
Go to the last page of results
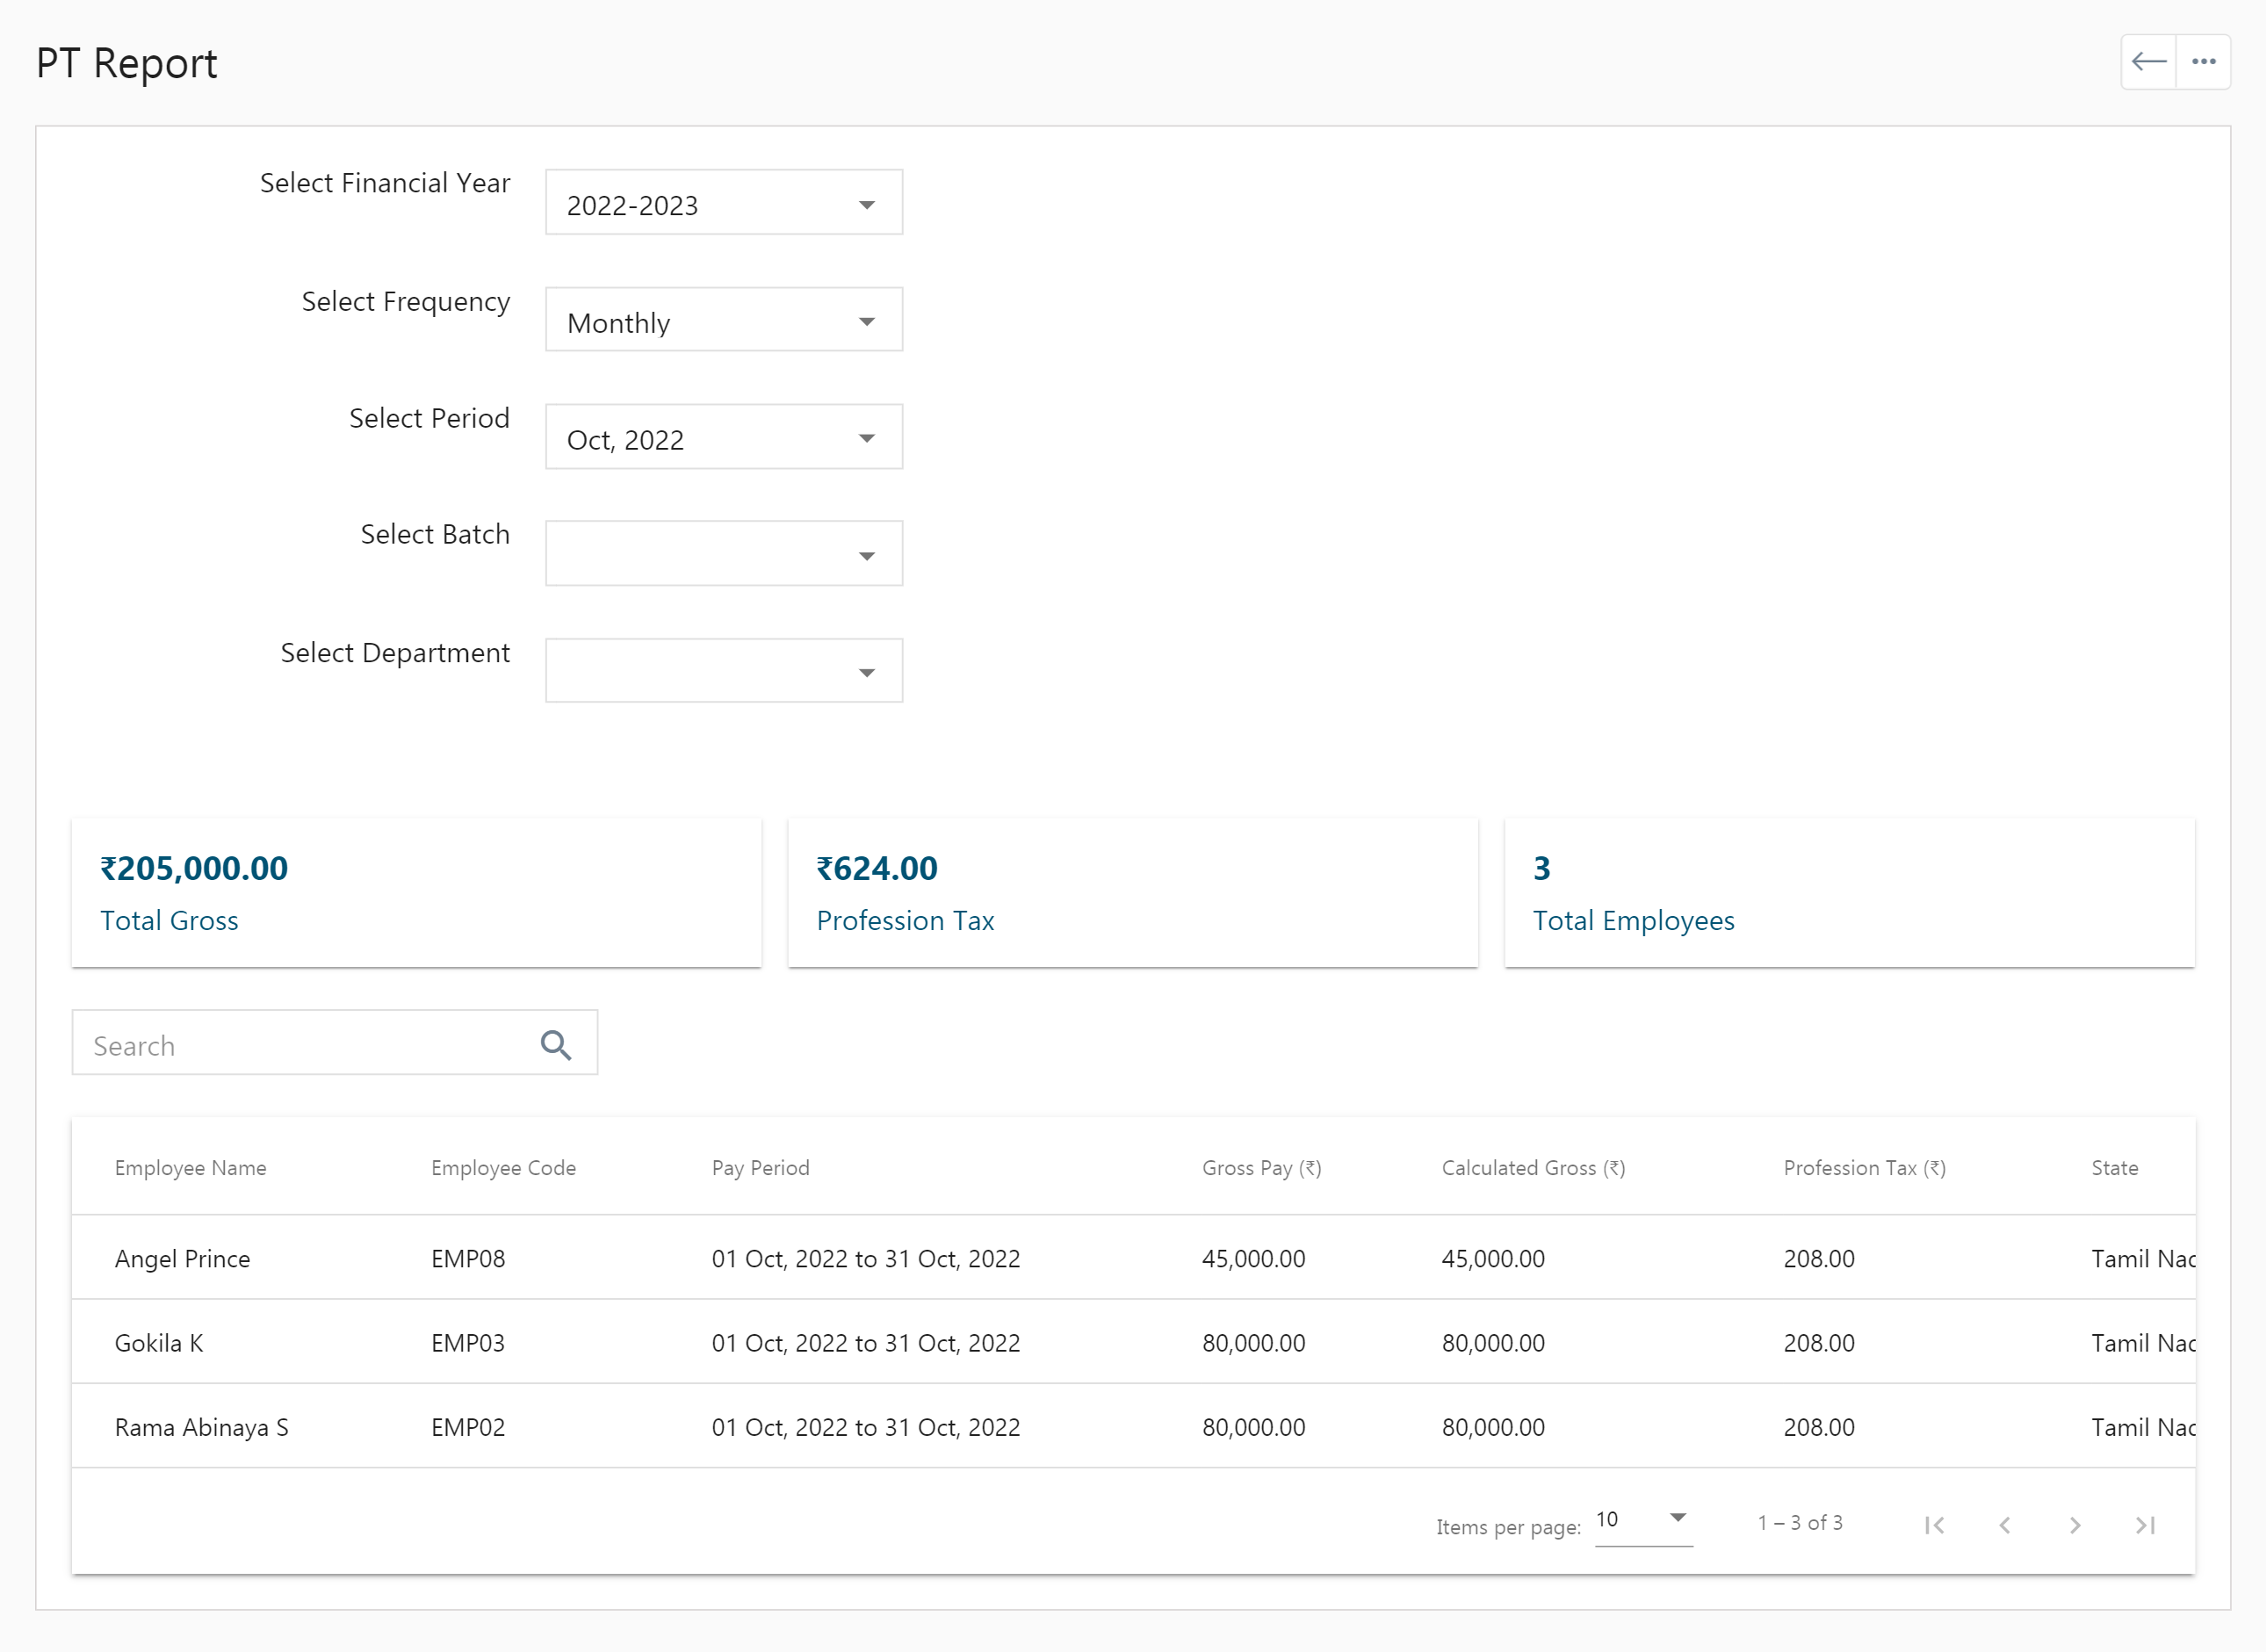(2145, 1525)
